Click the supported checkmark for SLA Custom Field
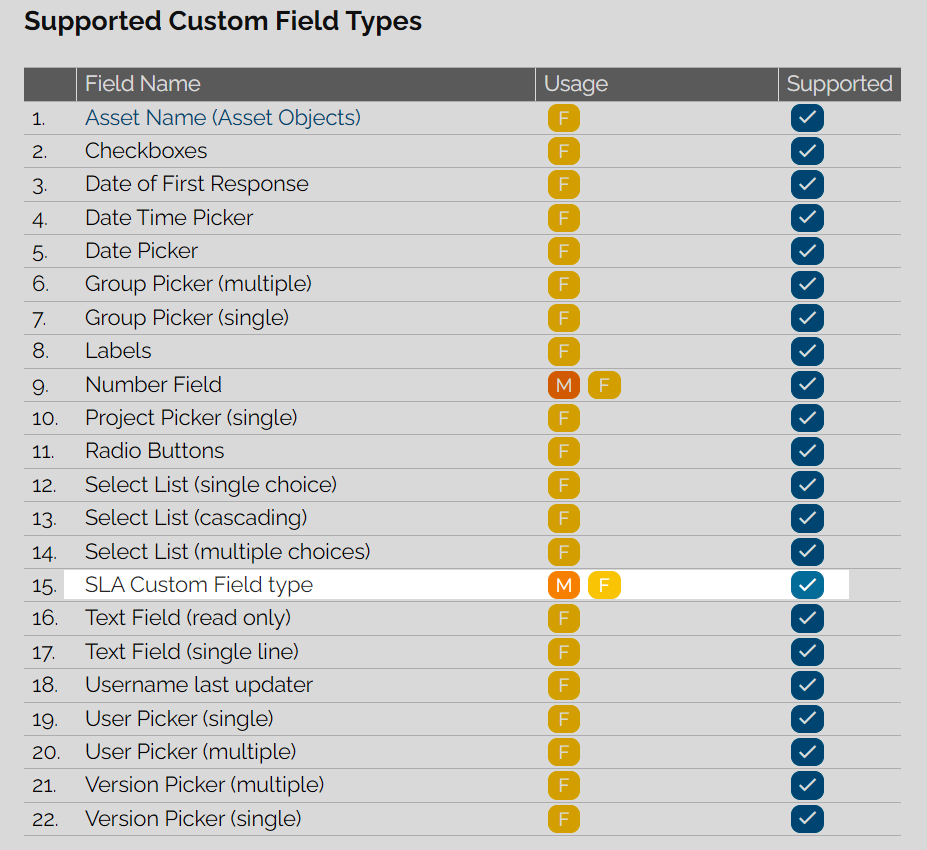 [807, 585]
